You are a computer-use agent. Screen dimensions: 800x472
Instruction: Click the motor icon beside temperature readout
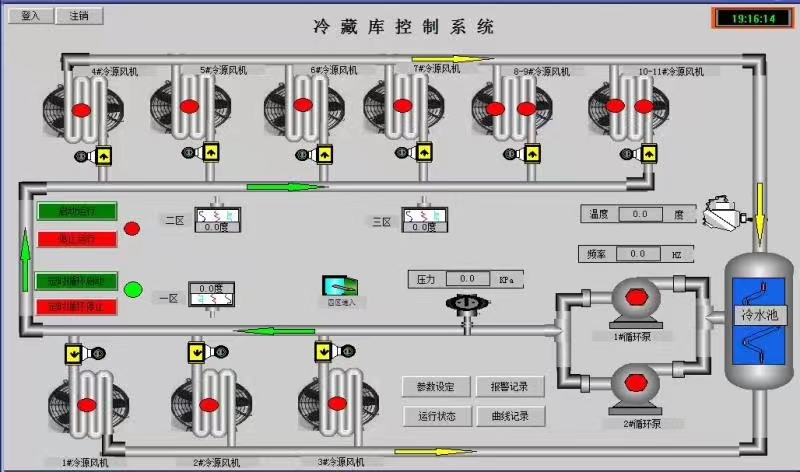click(x=721, y=212)
